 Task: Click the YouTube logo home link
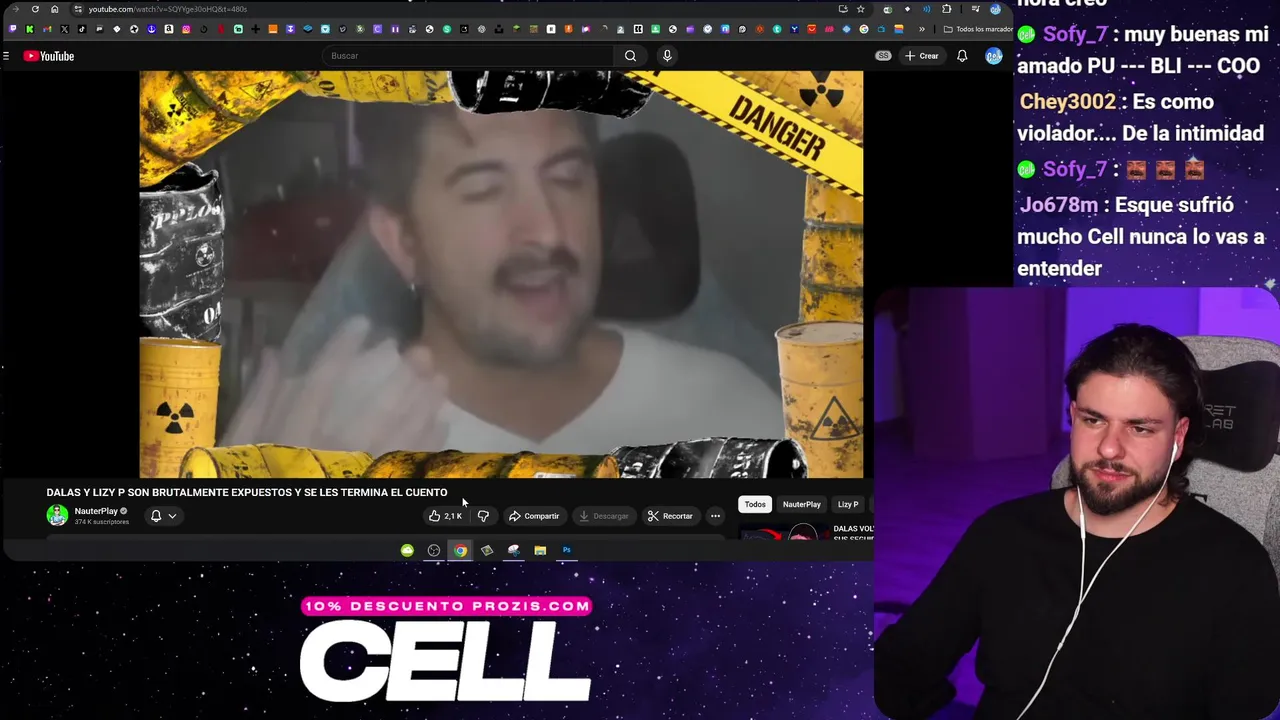coord(49,56)
